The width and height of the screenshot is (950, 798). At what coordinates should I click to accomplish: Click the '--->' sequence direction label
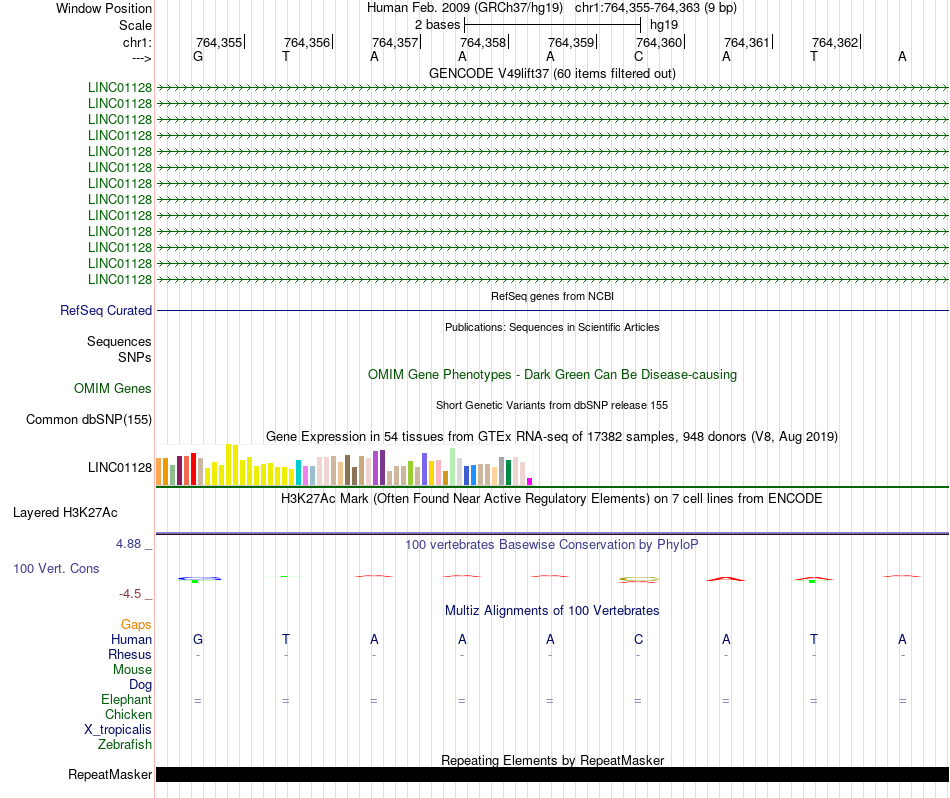point(141,58)
